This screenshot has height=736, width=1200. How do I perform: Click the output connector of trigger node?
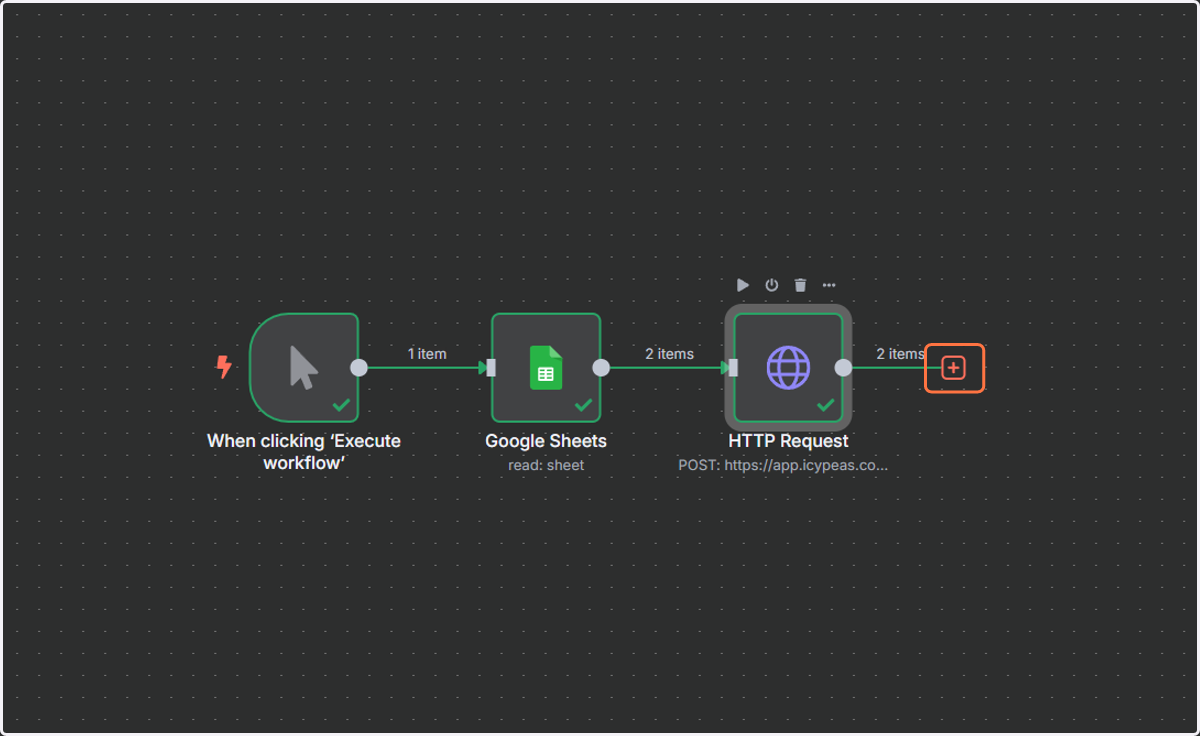359,368
